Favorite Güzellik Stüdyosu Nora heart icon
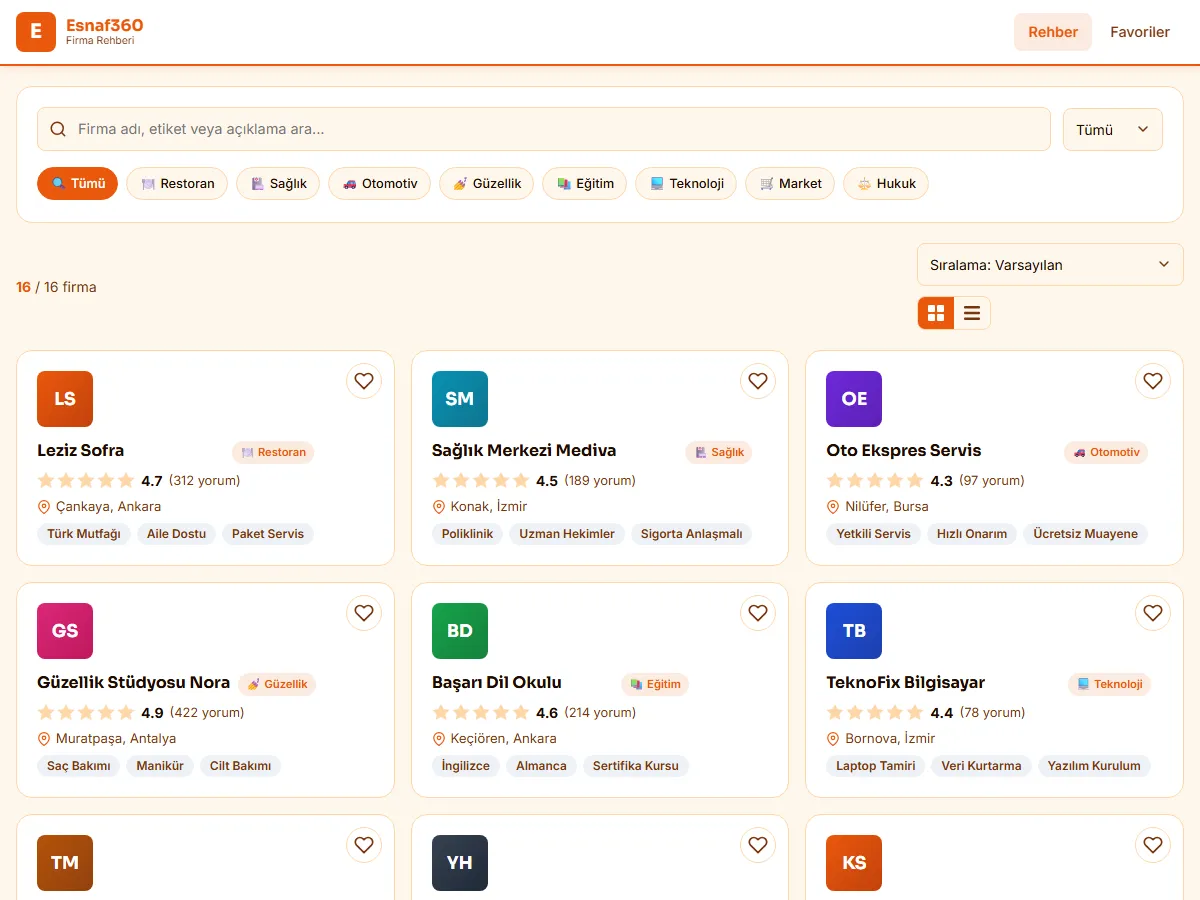The height and width of the screenshot is (900, 1200). pyautogui.click(x=364, y=613)
